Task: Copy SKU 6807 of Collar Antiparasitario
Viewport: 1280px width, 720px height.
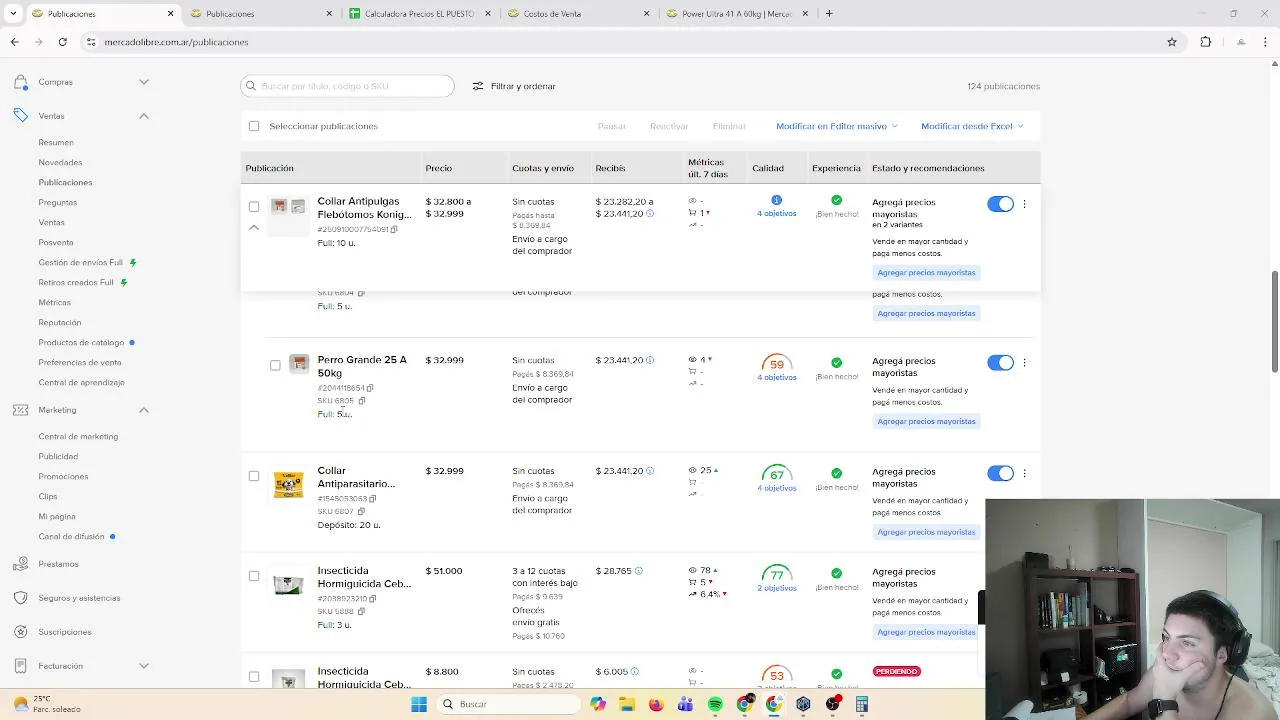Action: 361,511
